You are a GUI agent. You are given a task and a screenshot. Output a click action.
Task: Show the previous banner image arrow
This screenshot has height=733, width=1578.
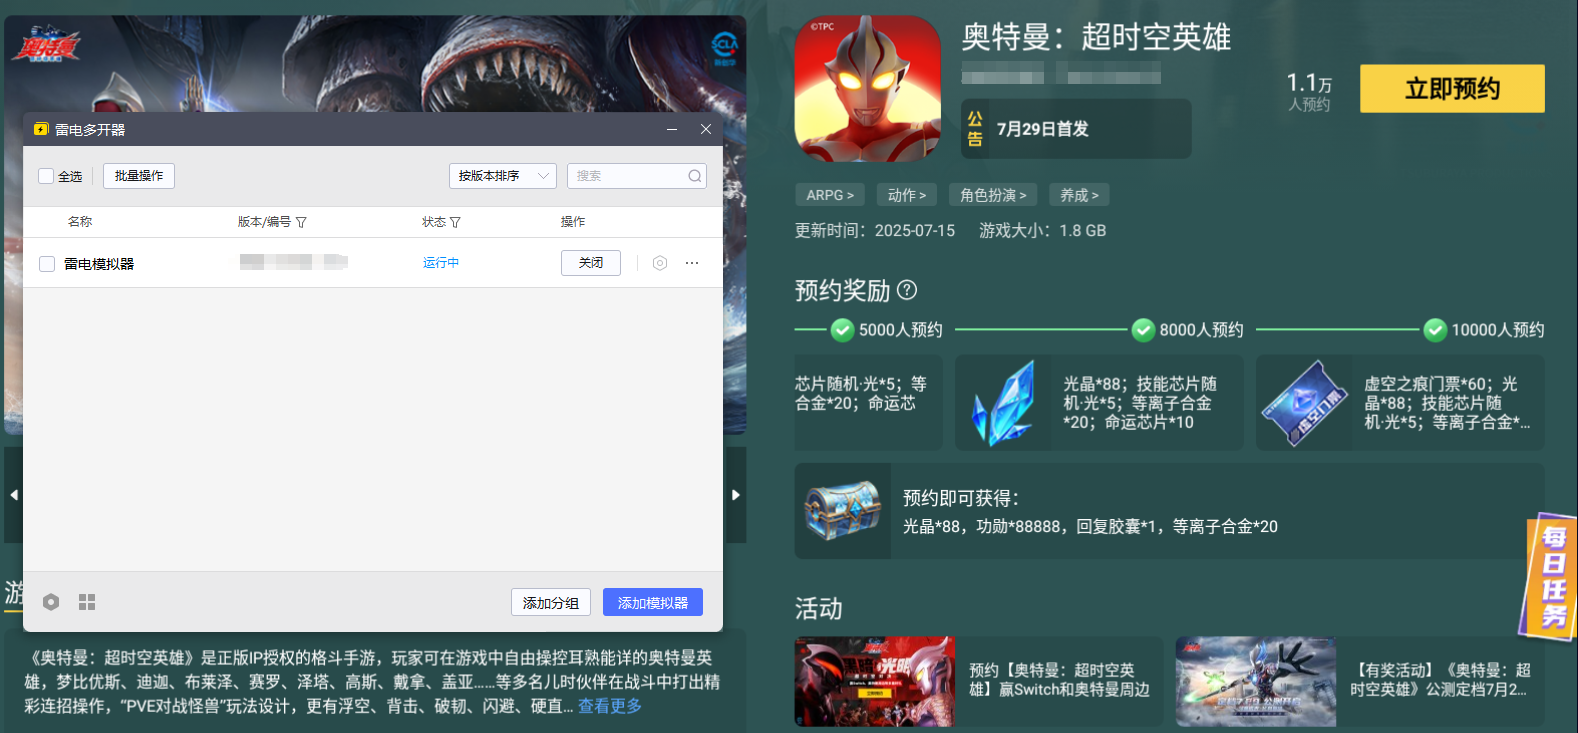coord(14,495)
